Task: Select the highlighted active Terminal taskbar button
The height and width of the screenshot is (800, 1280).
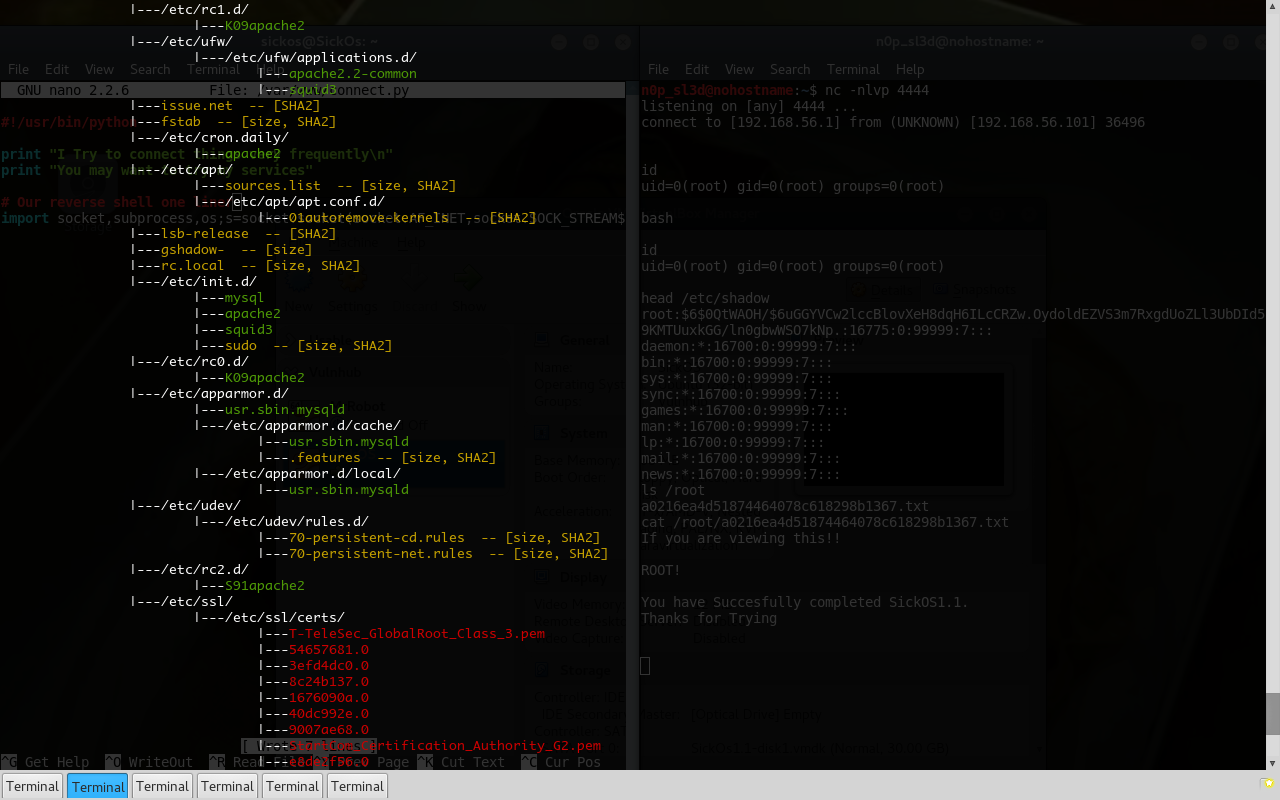Action: point(98,786)
